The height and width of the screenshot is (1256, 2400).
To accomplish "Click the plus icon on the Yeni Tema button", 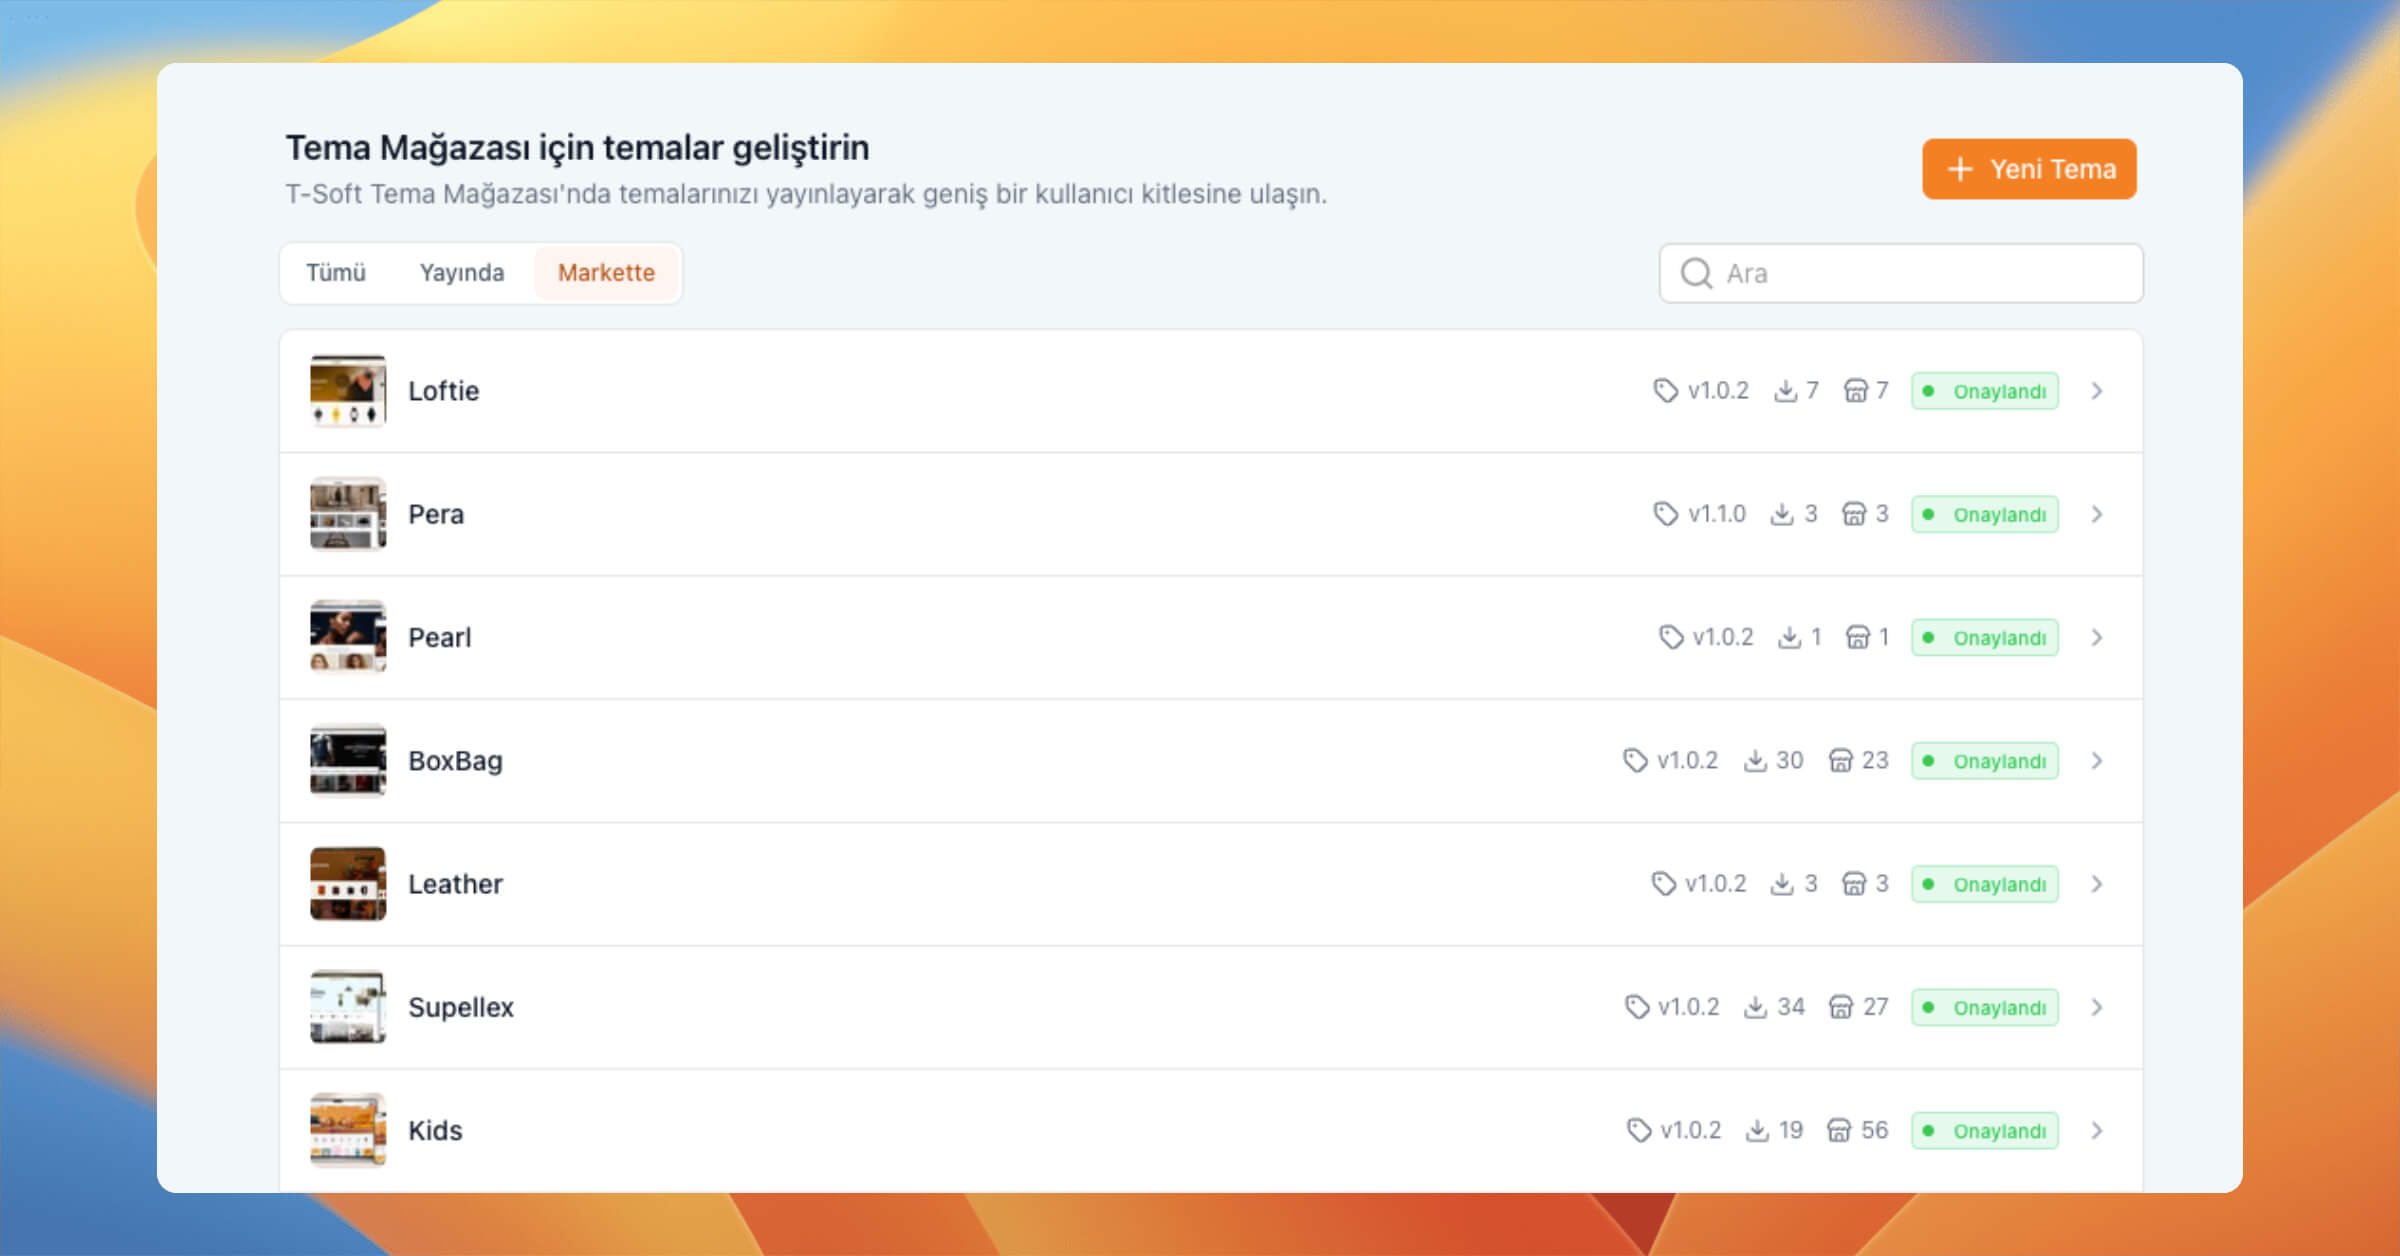I will point(1960,169).
